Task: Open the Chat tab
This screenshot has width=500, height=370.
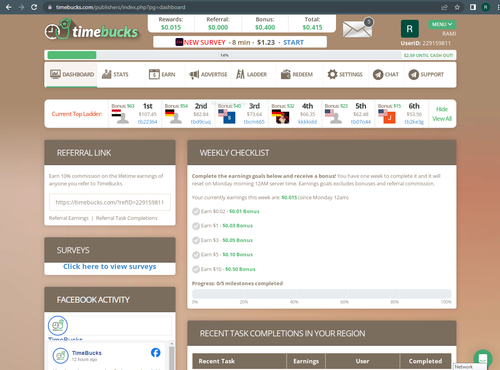Action: (x=386, y=74)
